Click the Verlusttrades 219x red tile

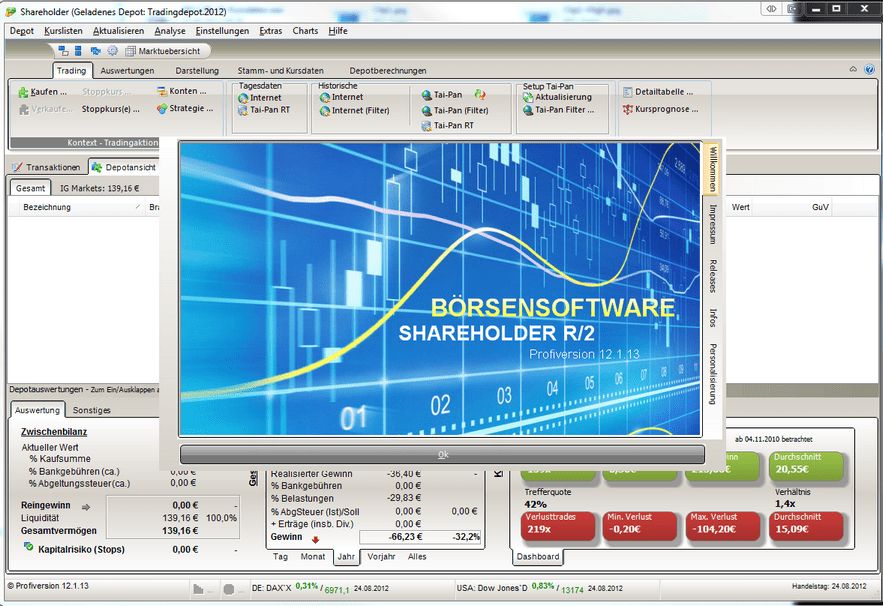tap(558, 525)
